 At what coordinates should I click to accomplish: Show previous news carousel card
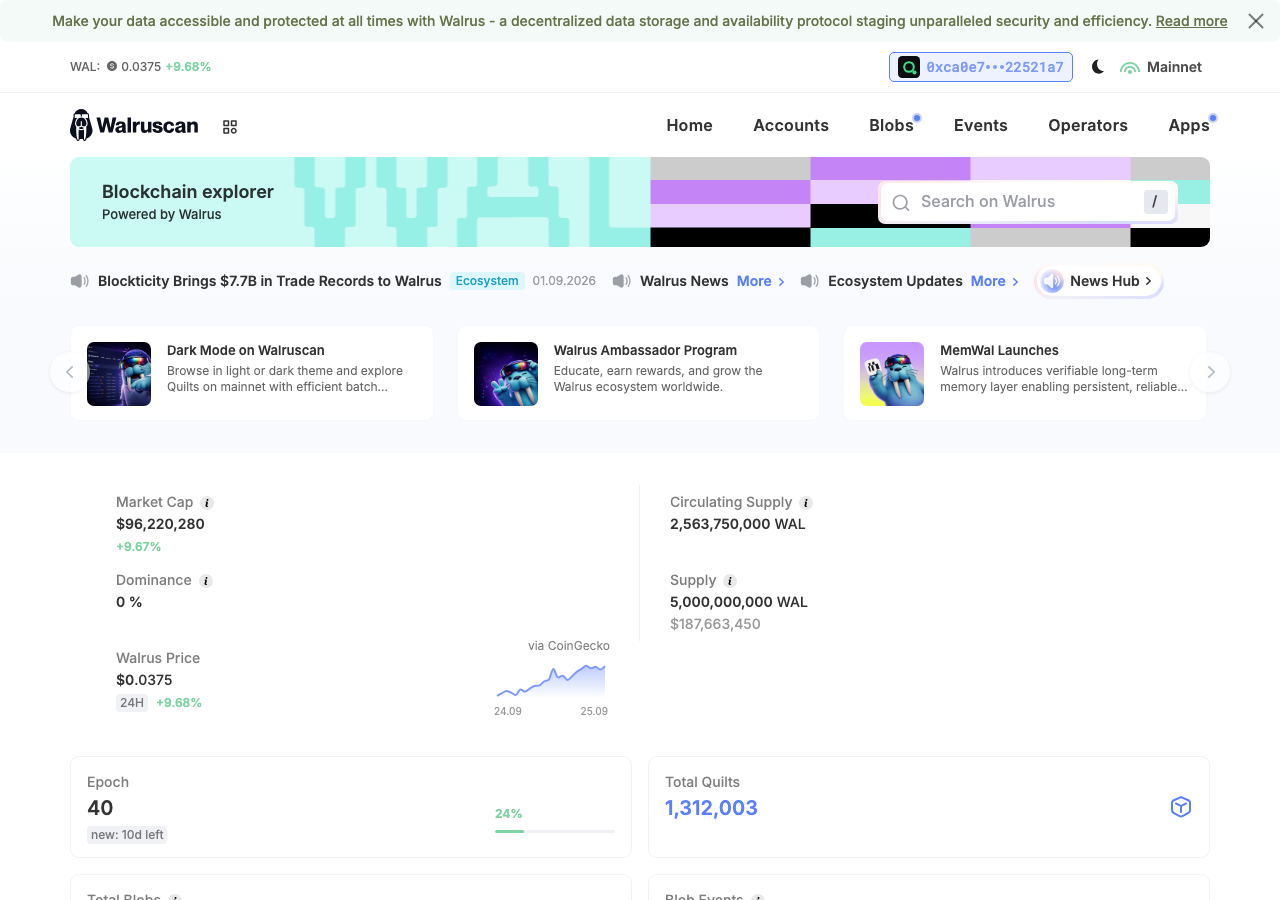(69, 372)
